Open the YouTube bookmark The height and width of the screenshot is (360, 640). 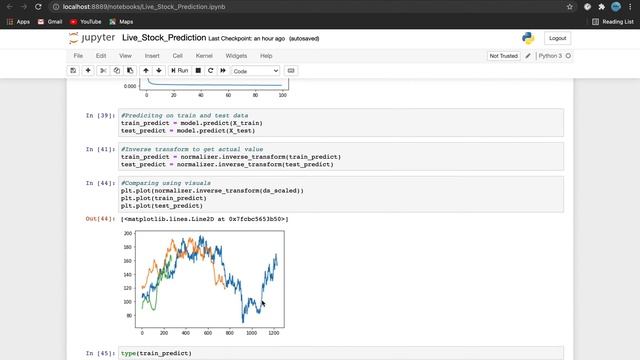pos(85,22)
